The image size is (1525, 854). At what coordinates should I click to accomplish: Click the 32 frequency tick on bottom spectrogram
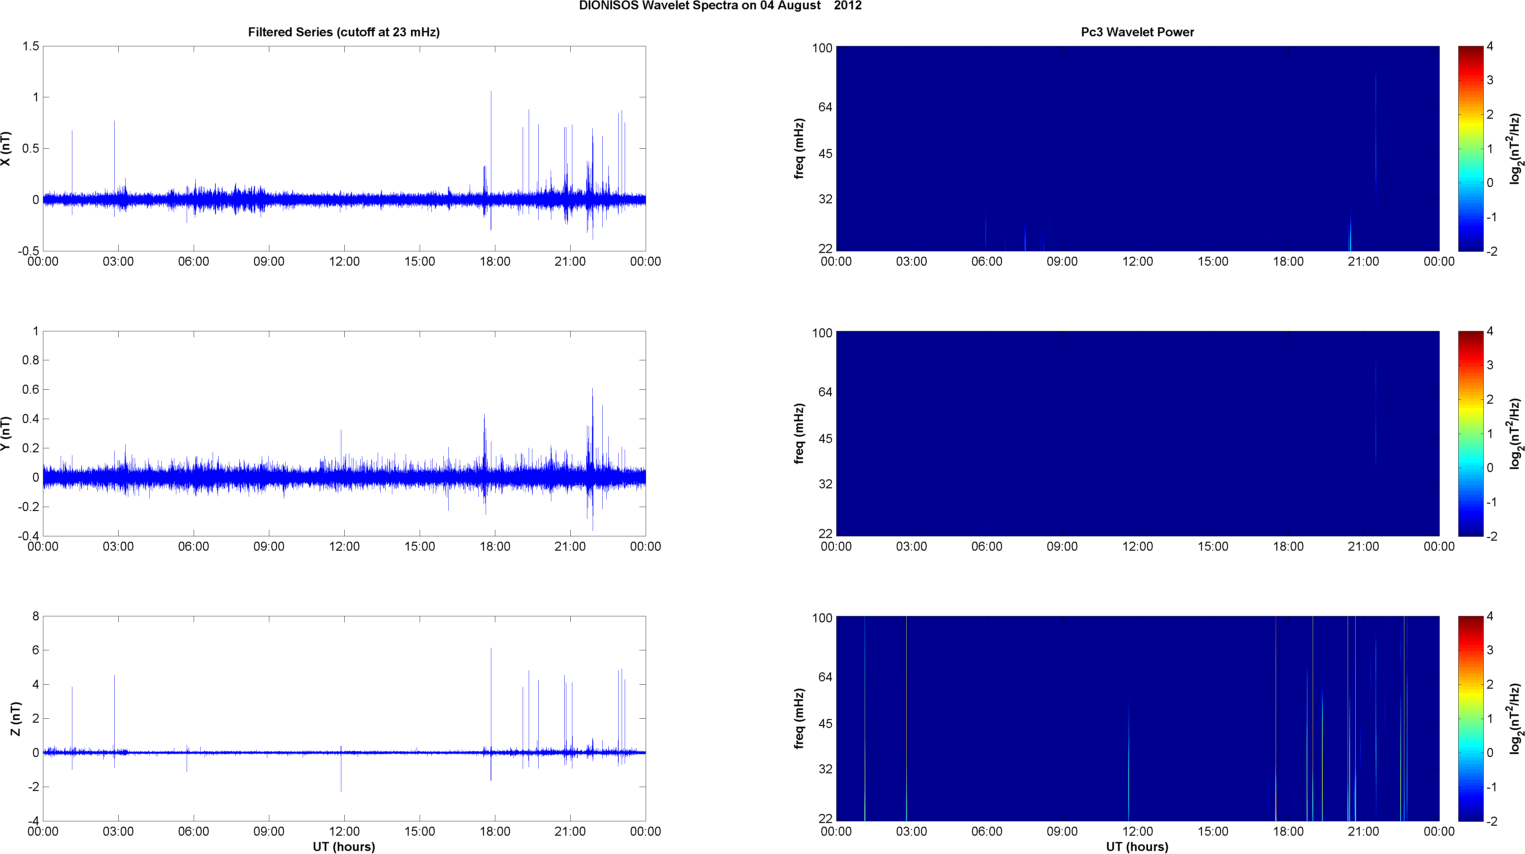pyautogui.click(x=825, y=769)
